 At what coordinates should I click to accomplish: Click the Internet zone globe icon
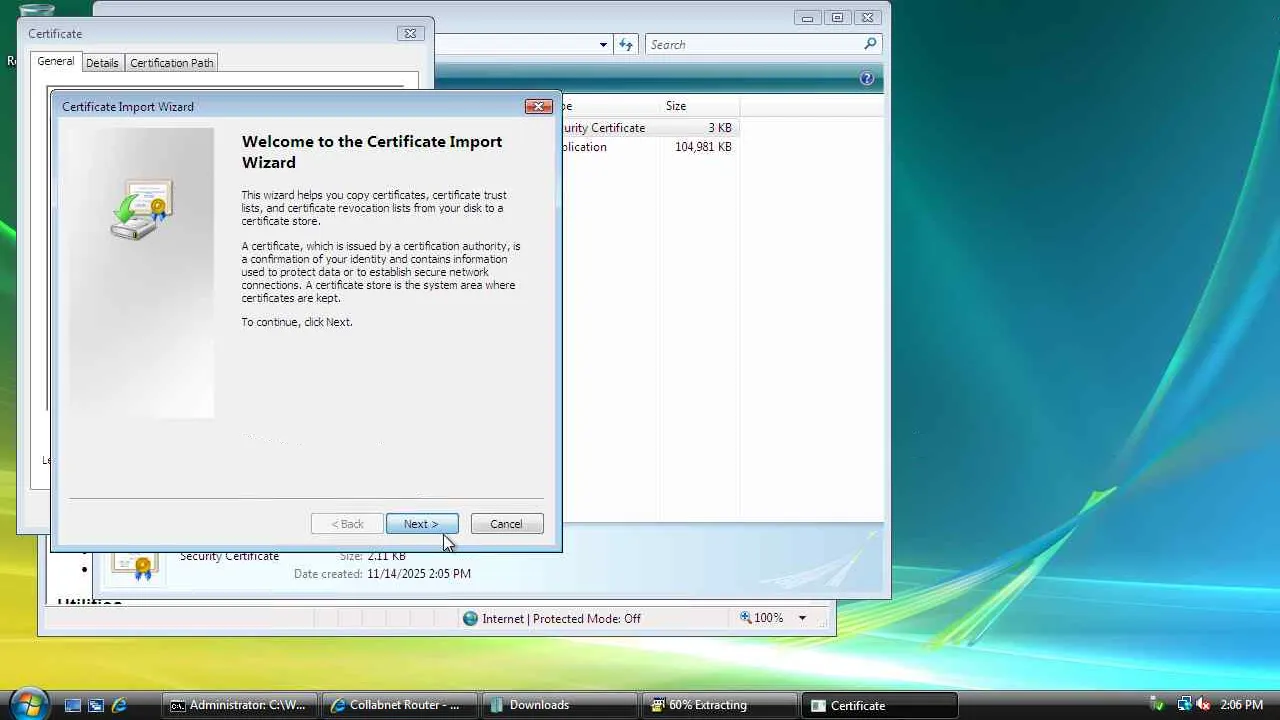471,619
